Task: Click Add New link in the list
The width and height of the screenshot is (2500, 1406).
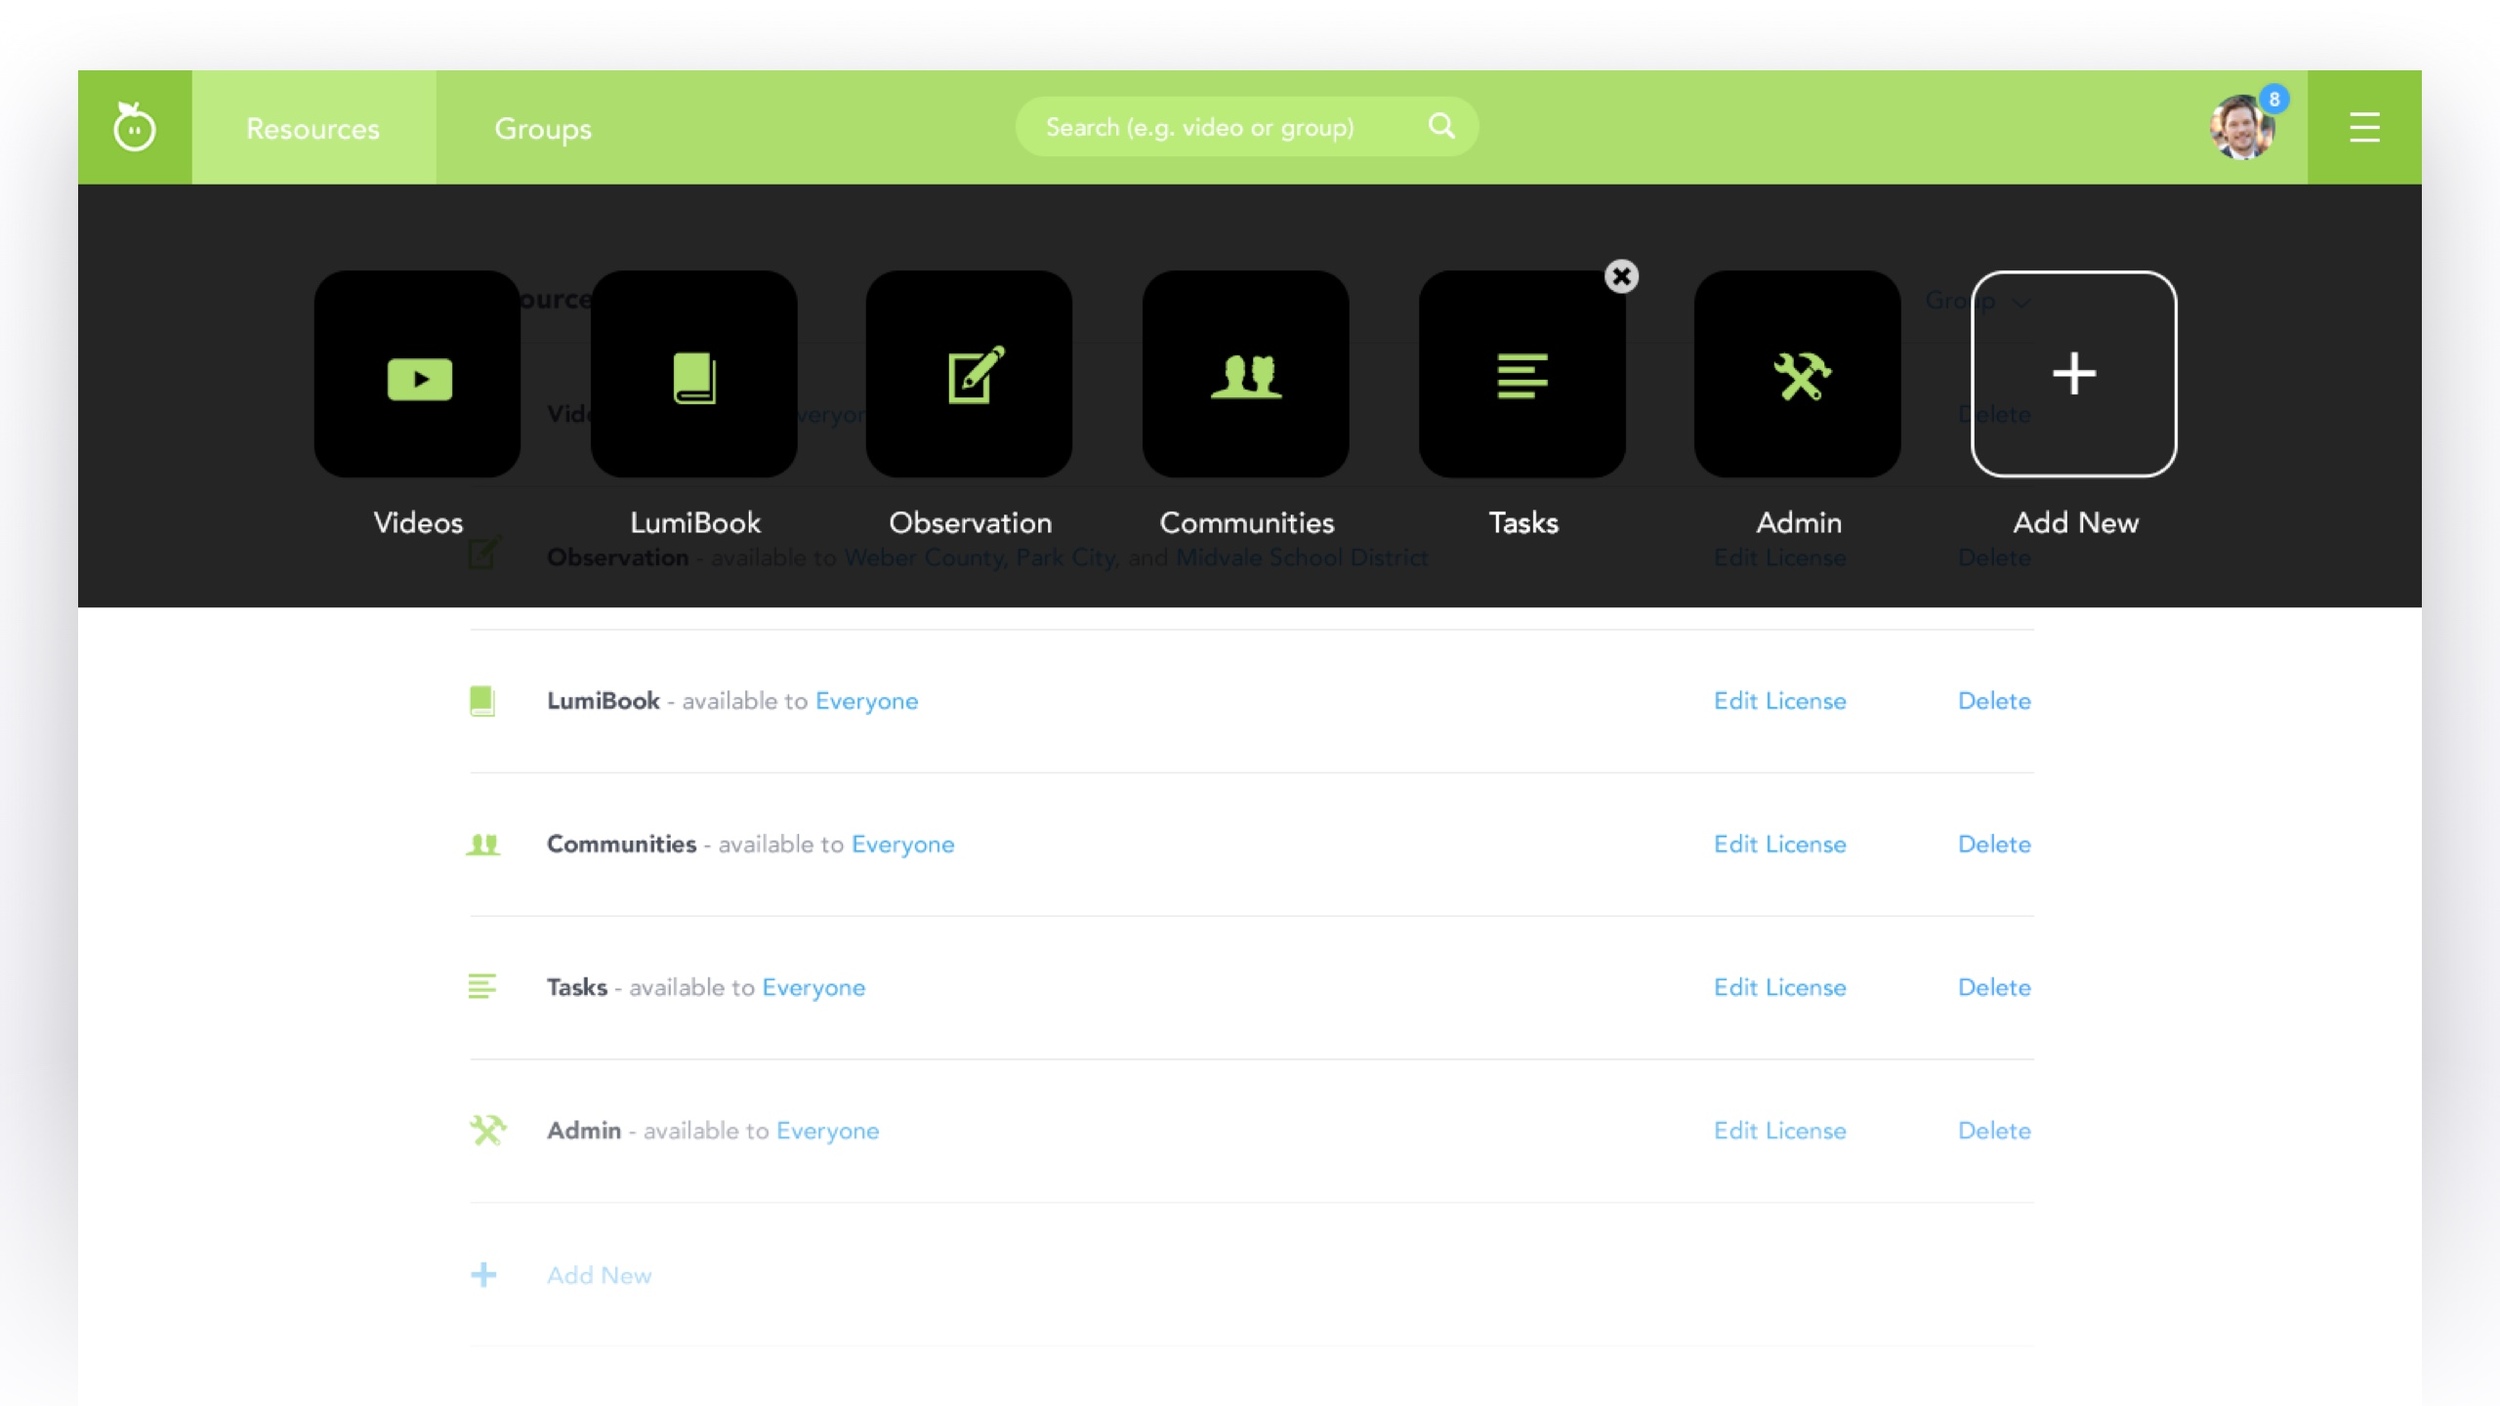Action: click(599, 1276)
